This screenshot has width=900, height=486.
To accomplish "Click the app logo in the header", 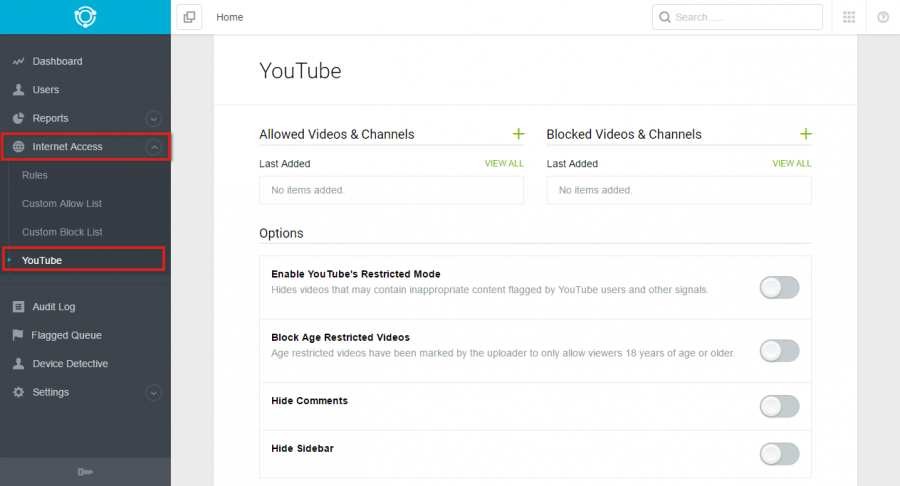I will (x=85, y=17).
